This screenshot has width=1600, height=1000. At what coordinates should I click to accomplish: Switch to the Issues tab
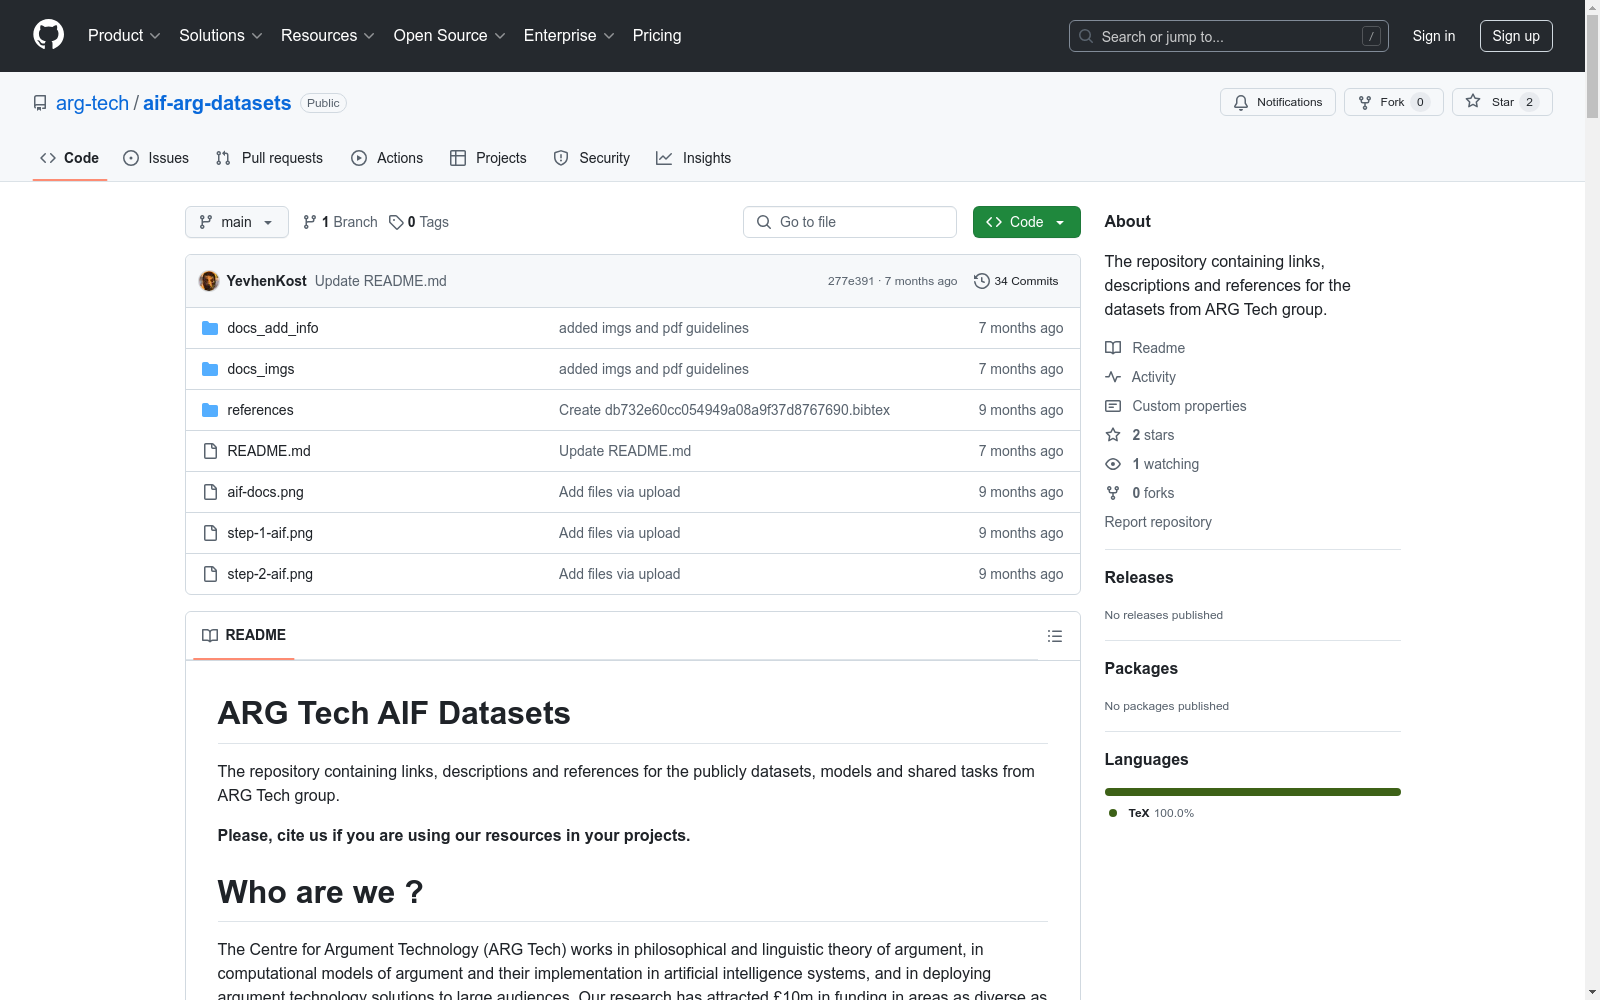(156, 158)
